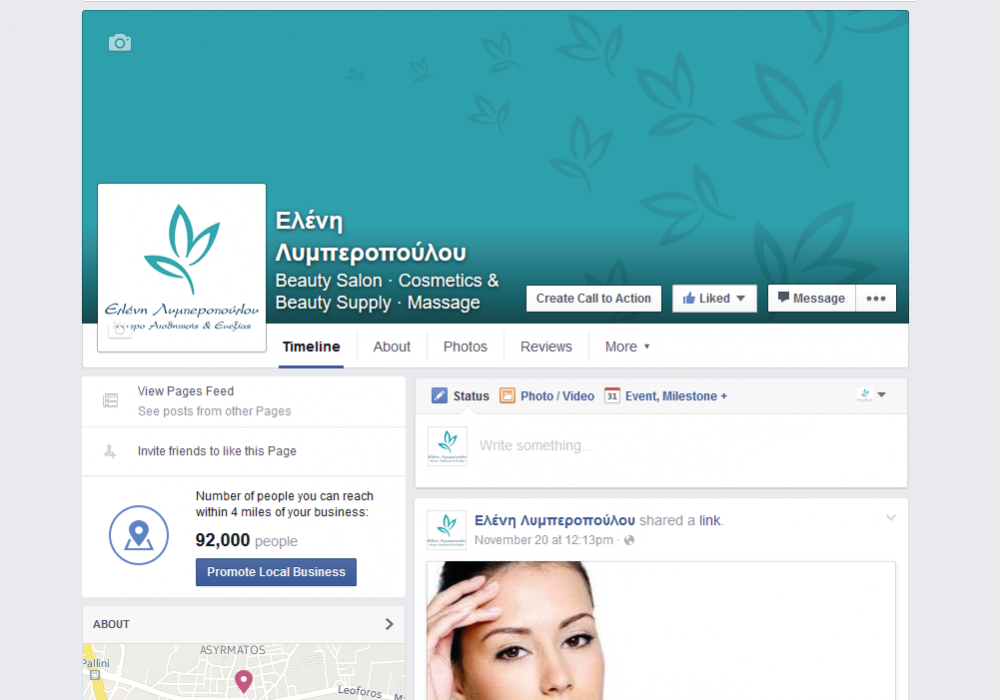Click the Promote Local Business button
The height and width of the screenshot is (700, 1000).
pyautogui.click(x=276, y=572)
